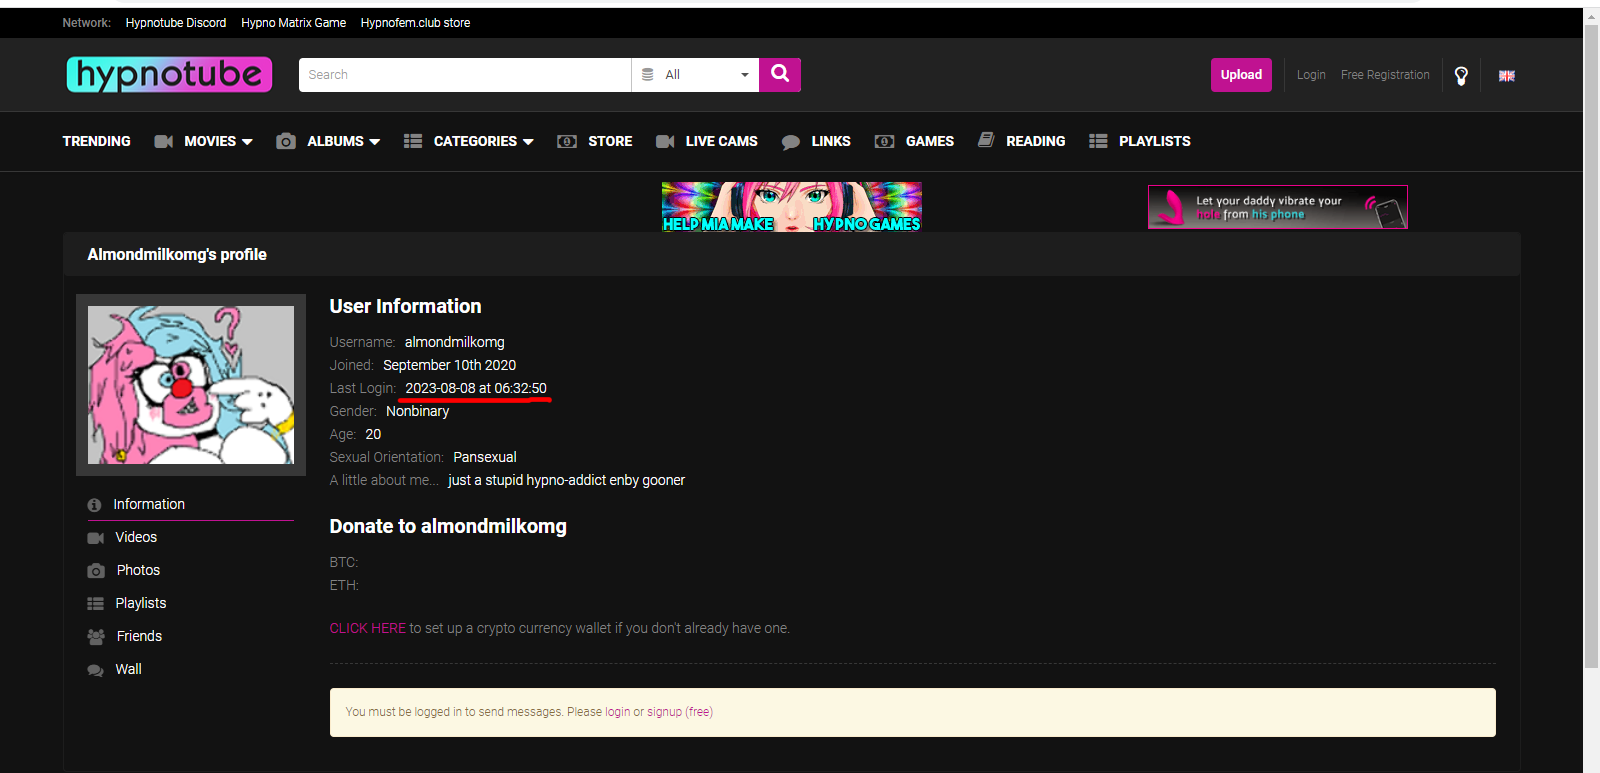1600x773 pixels.
Task: Select the Videos profile tab
Action: click(136, 537)
